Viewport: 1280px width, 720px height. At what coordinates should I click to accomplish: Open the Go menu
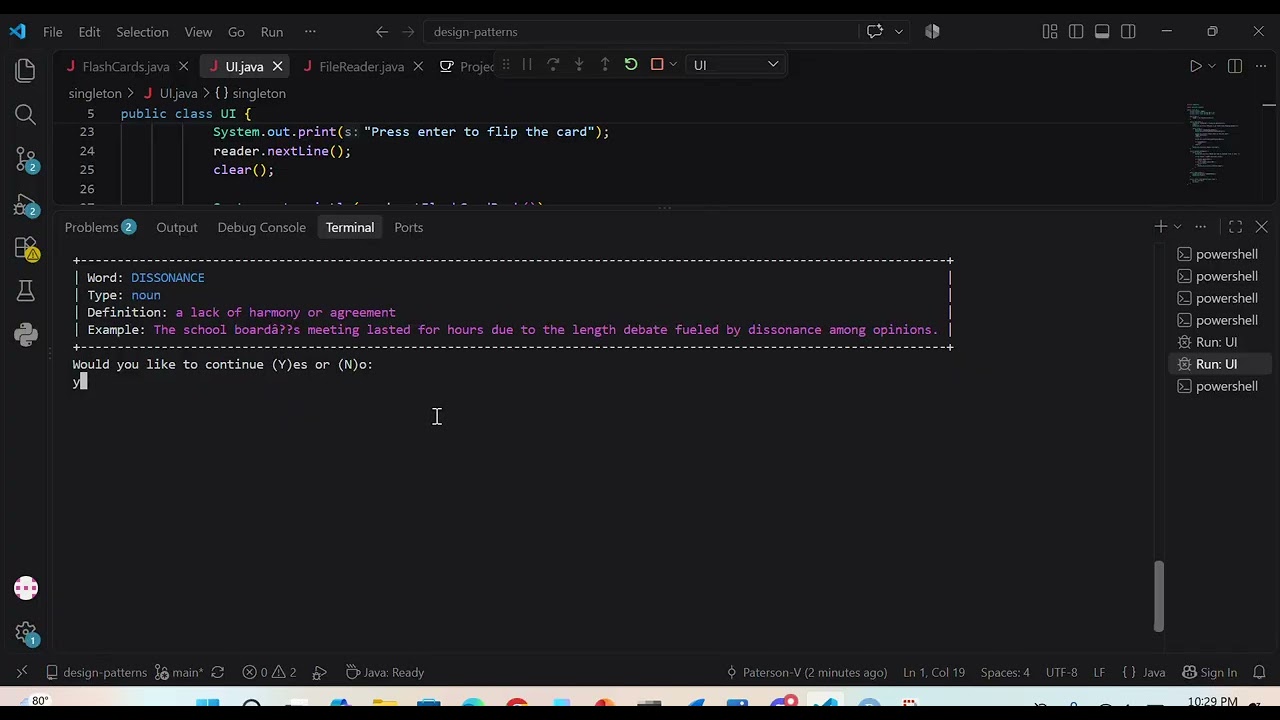(236, 32)
